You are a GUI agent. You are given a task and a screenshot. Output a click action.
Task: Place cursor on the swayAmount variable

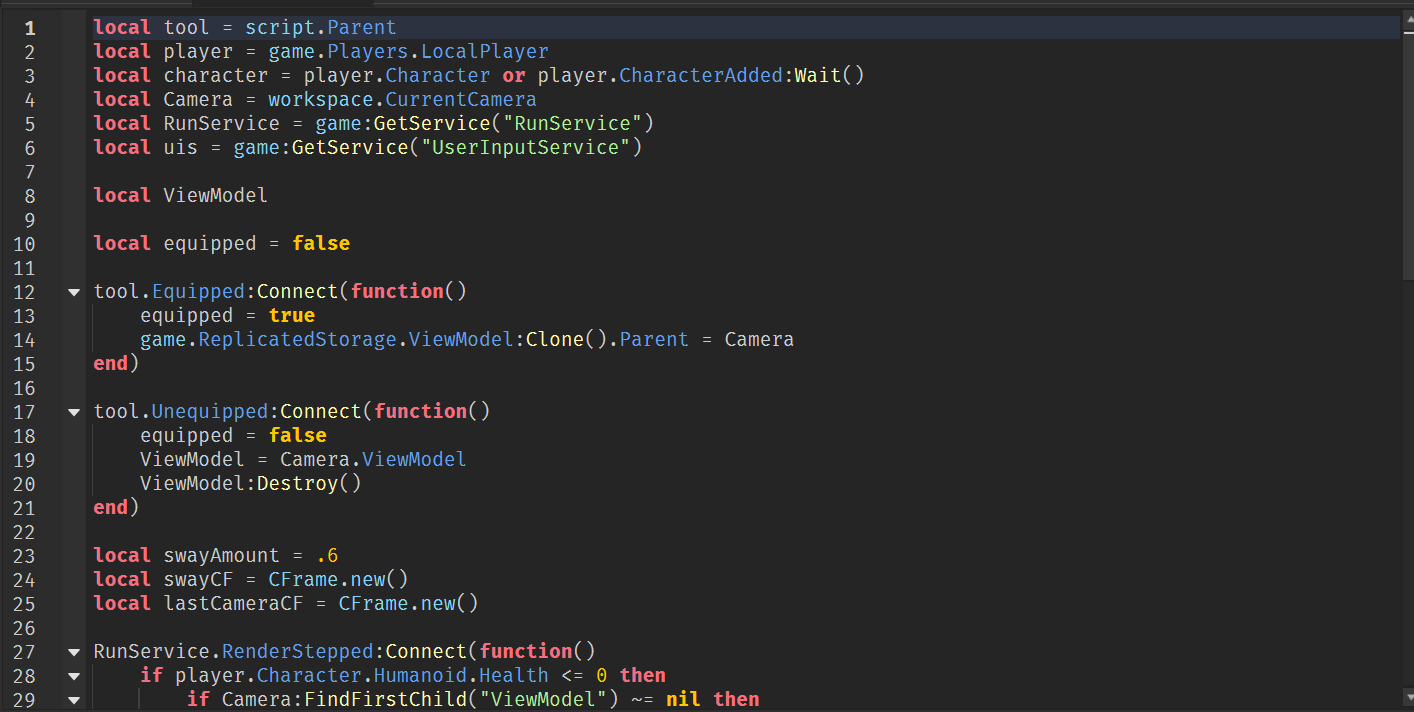pos(221,555)
